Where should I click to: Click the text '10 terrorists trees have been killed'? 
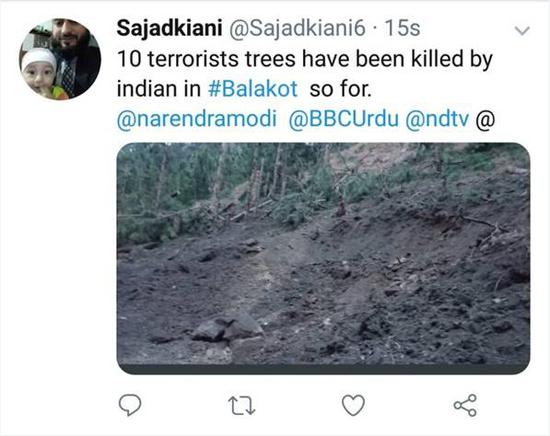262,59
